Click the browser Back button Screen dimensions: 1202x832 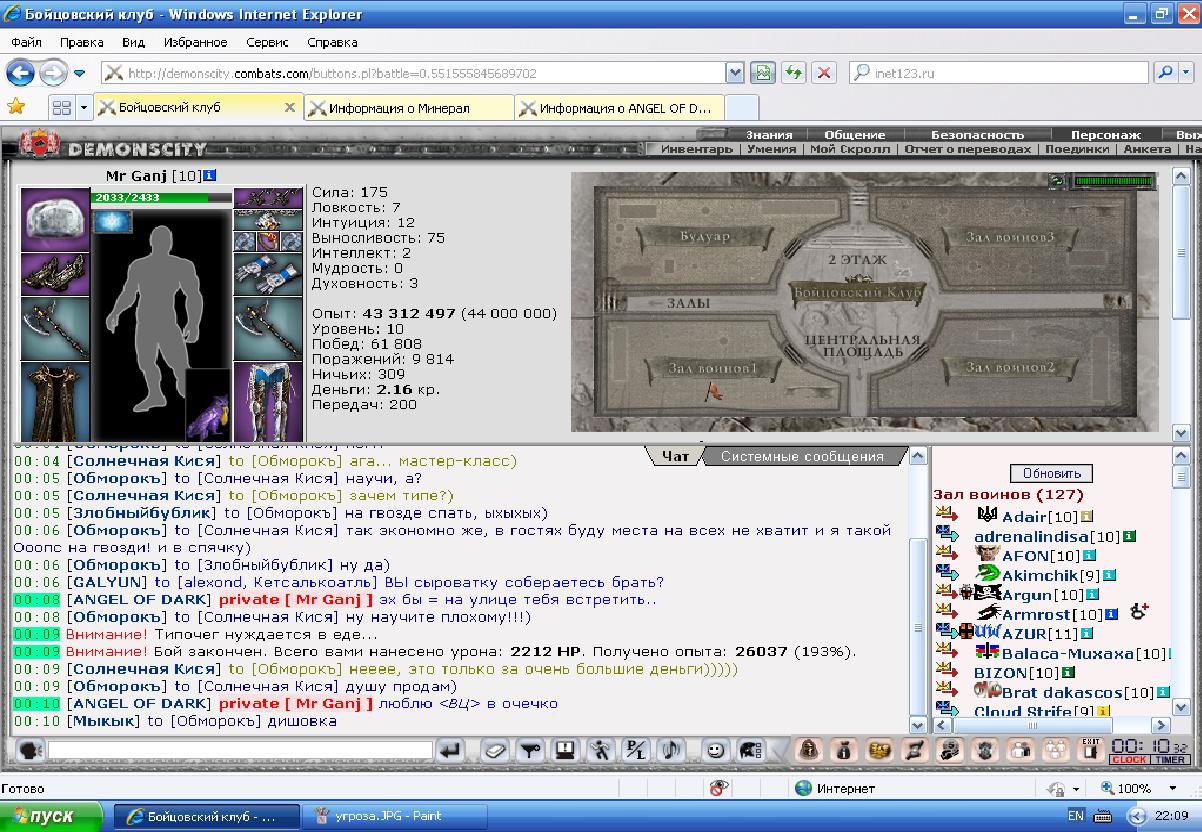pos(21,73)
